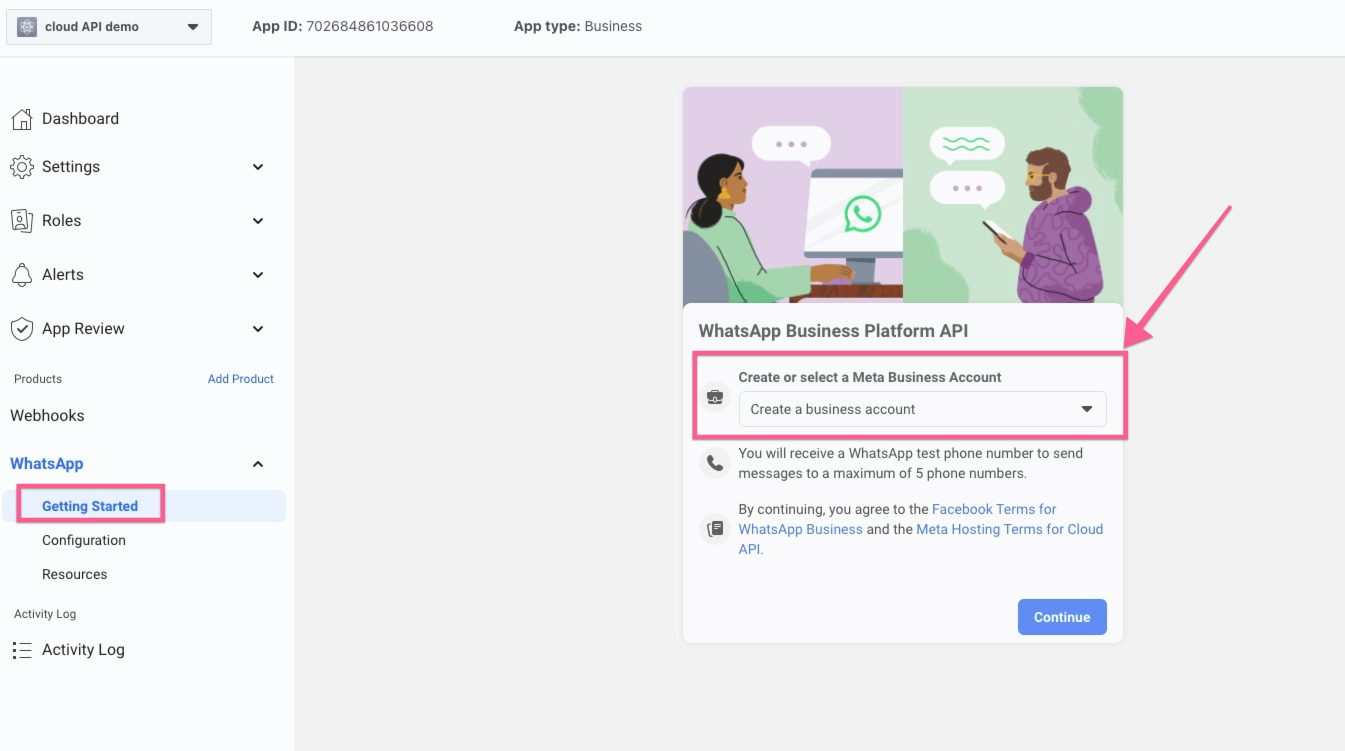
Task: Select Getting Started under WhatsApp
Action: [x=90, y=506]
